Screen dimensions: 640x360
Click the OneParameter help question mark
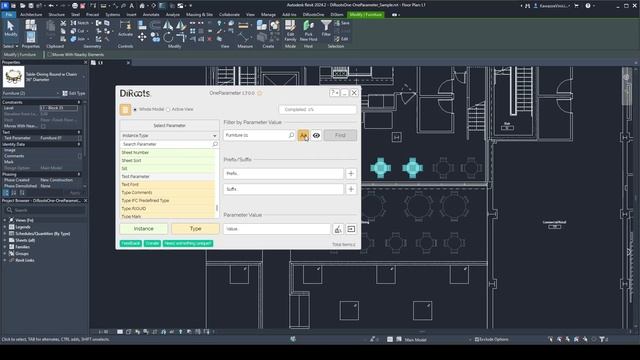click(334, 93)
